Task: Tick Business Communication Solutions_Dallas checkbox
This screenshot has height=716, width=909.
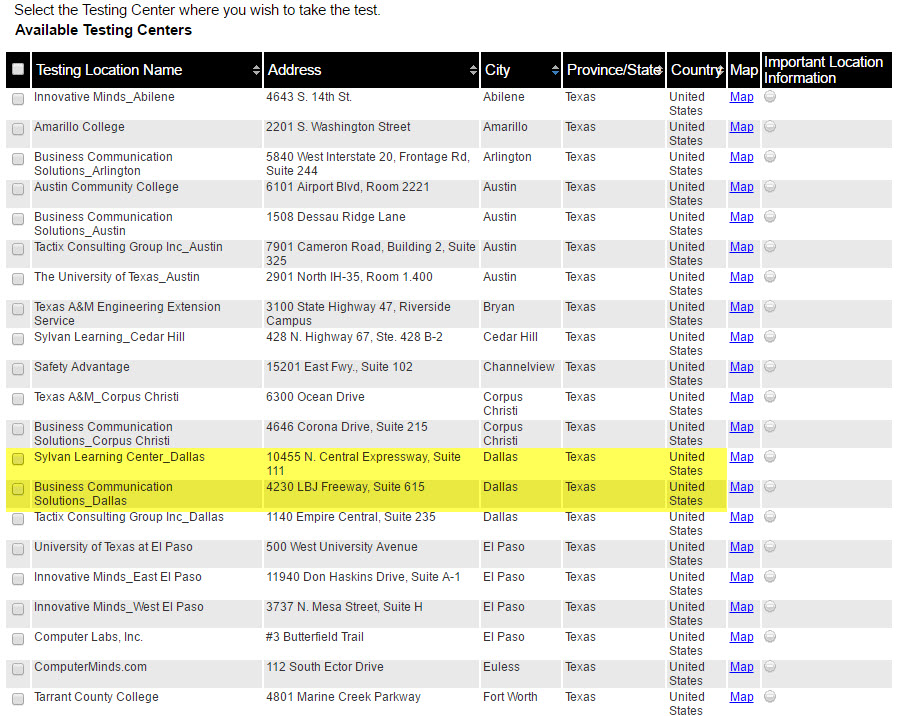Action: [x=18, y=489]
